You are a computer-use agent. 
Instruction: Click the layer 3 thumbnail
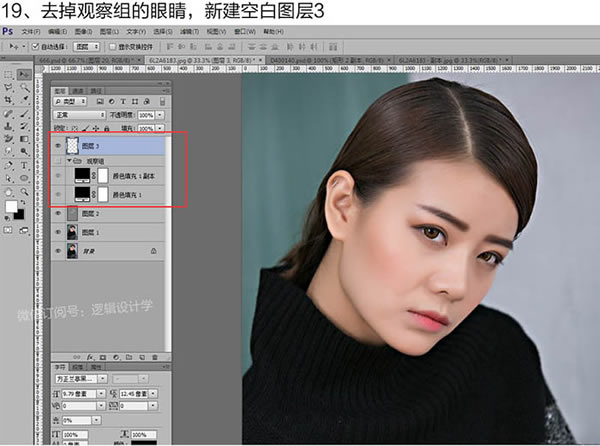72,146
